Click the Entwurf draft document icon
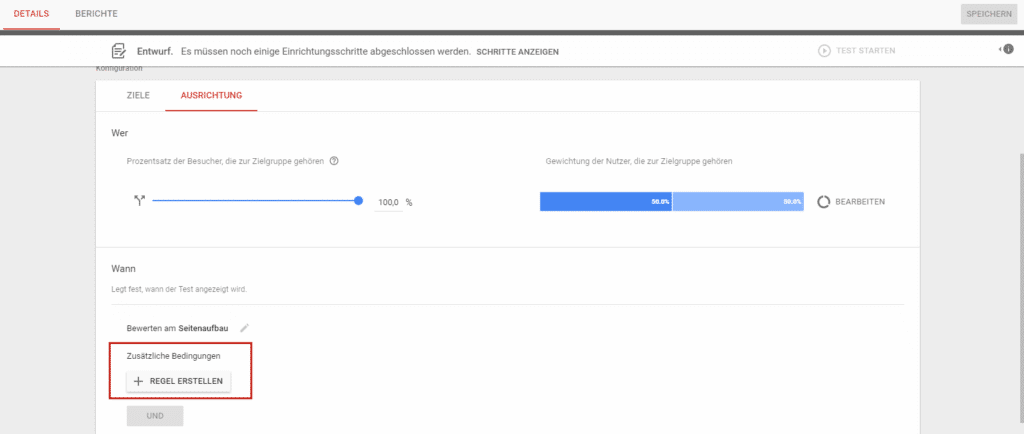The width and height of the screenshot is (1024, 434). [119, 50]
